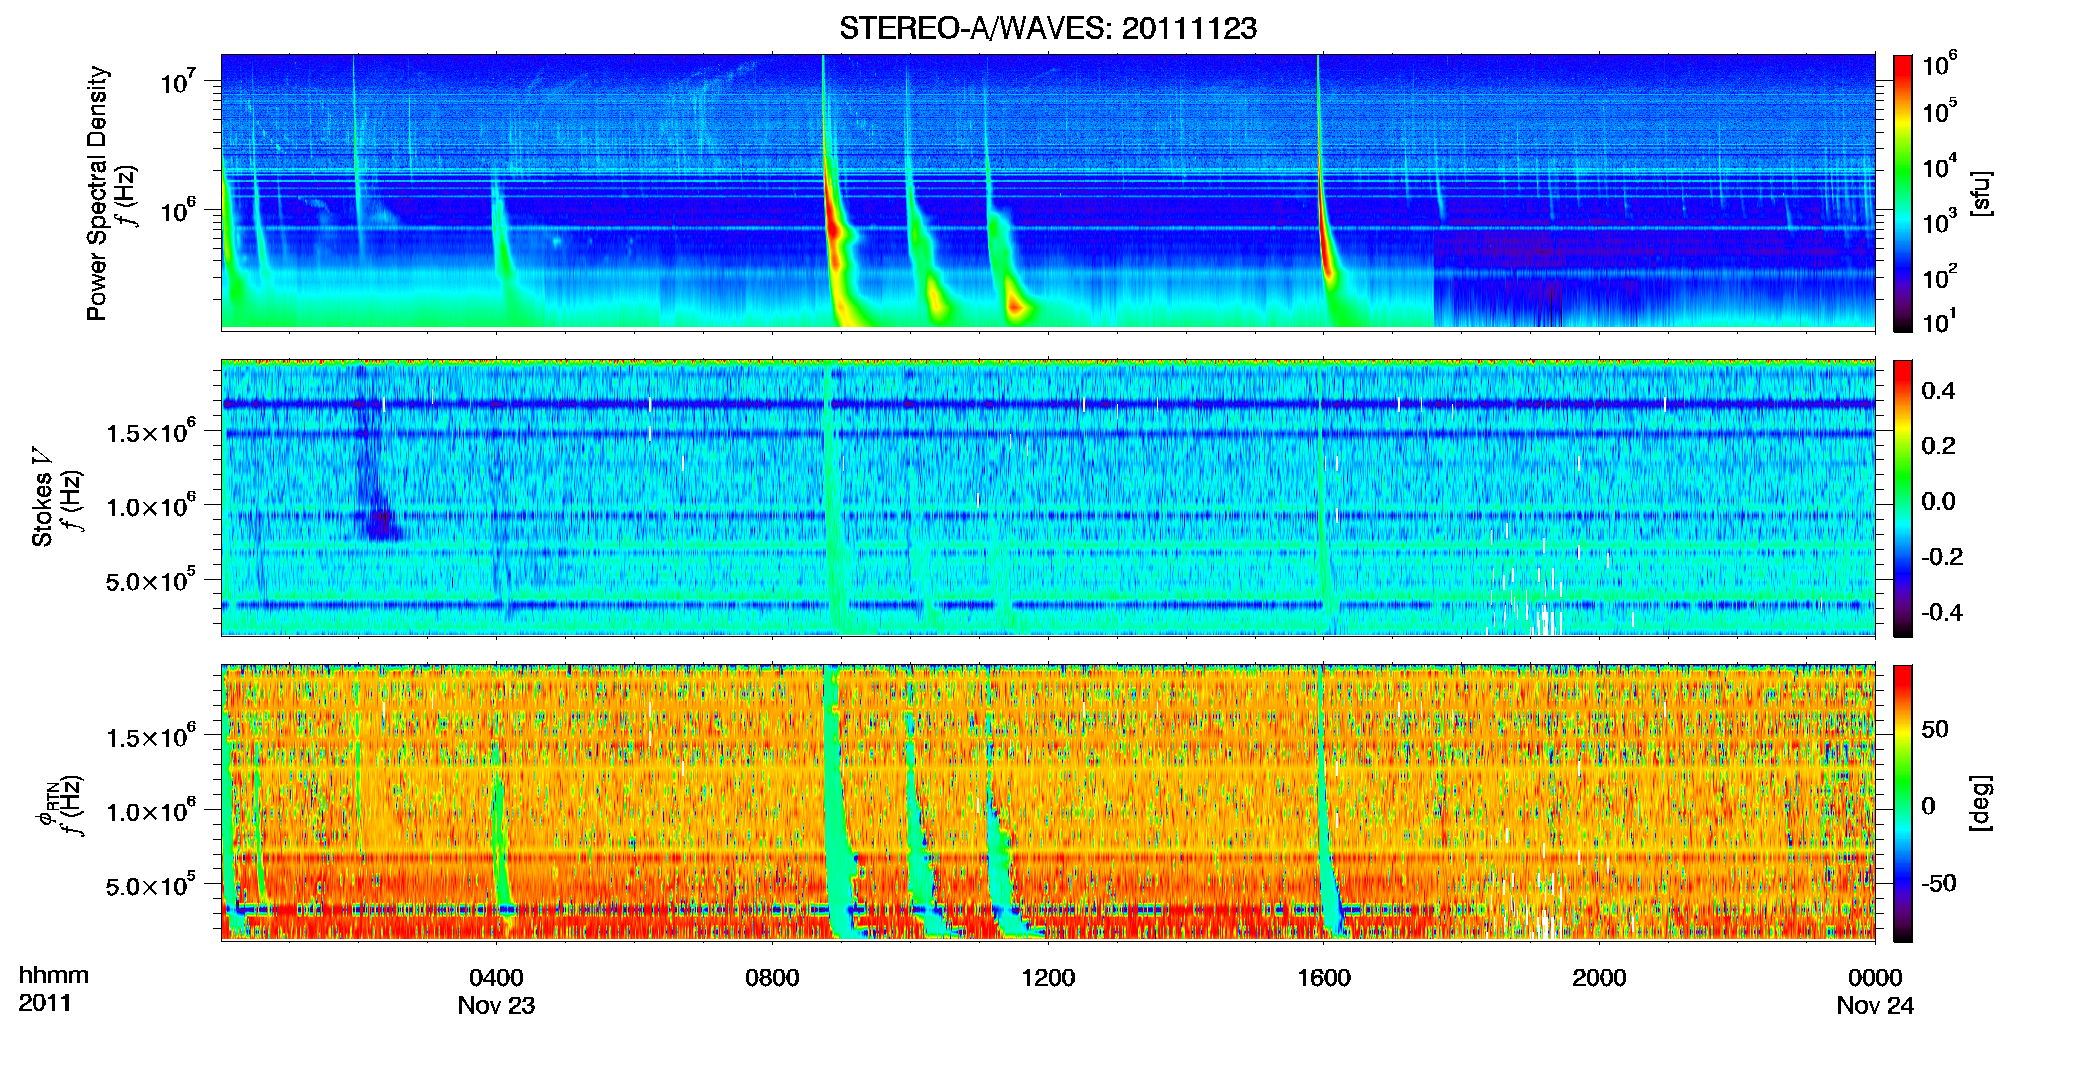Click the -0.4 label on Stokes colorbar
The image size is (2096, 1080).
click(1942, 612)
